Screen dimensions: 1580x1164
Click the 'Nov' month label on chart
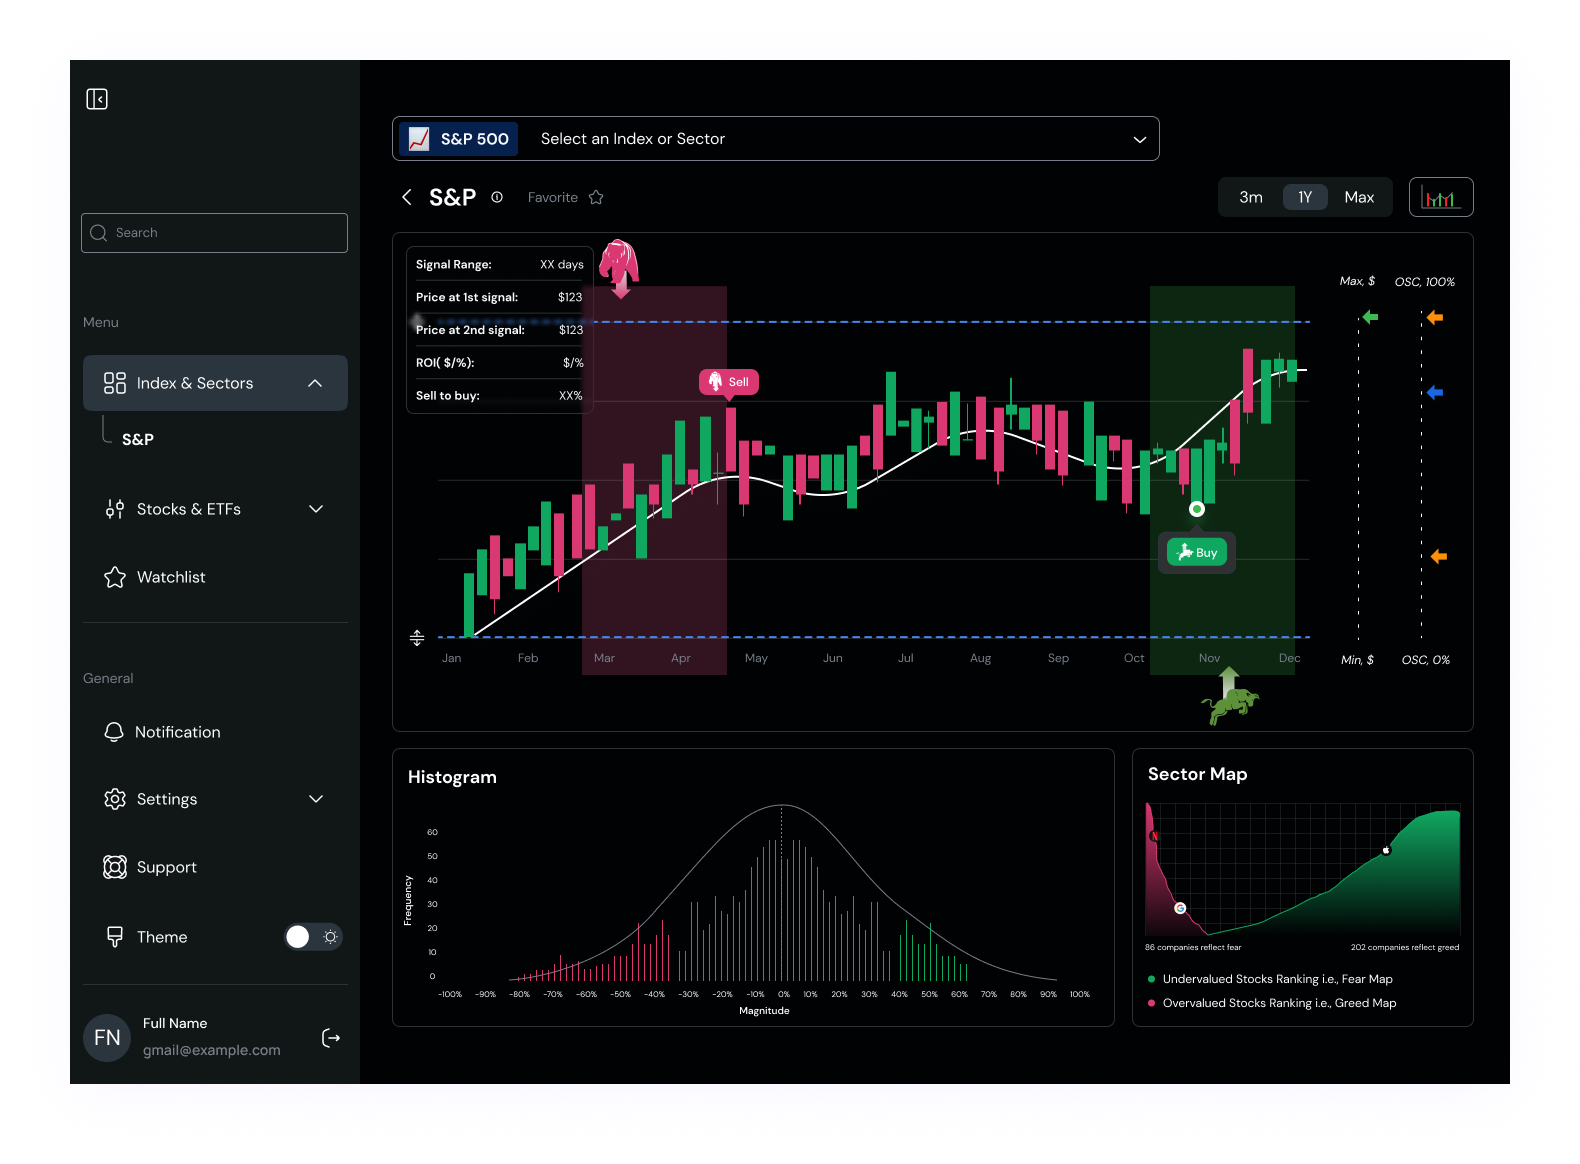(x=1209, y=658)
